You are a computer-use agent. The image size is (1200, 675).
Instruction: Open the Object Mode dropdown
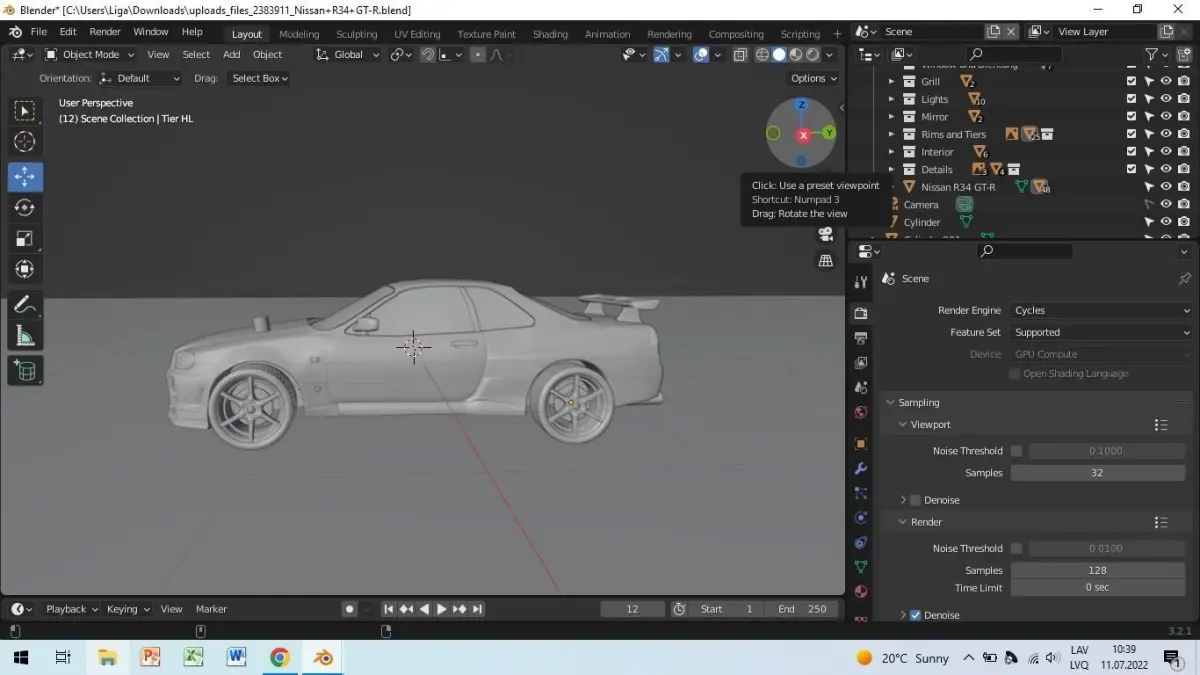(90, 55)
